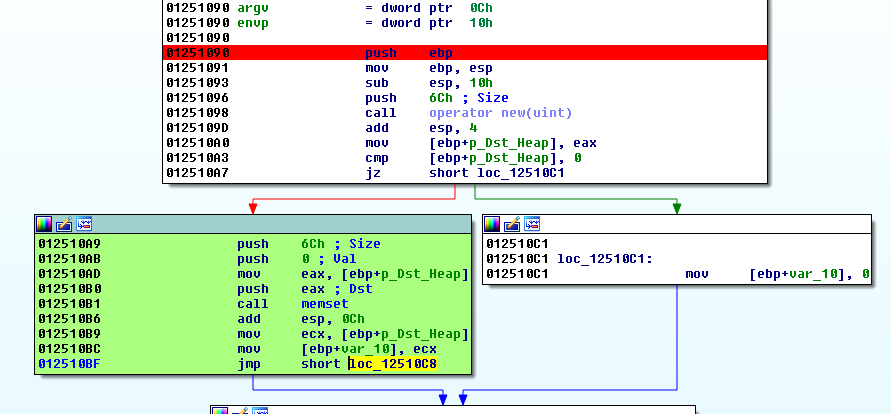Select the highlighted loc_12510C8 jump target
The image size is (891, 414).
tap(394, 364)
